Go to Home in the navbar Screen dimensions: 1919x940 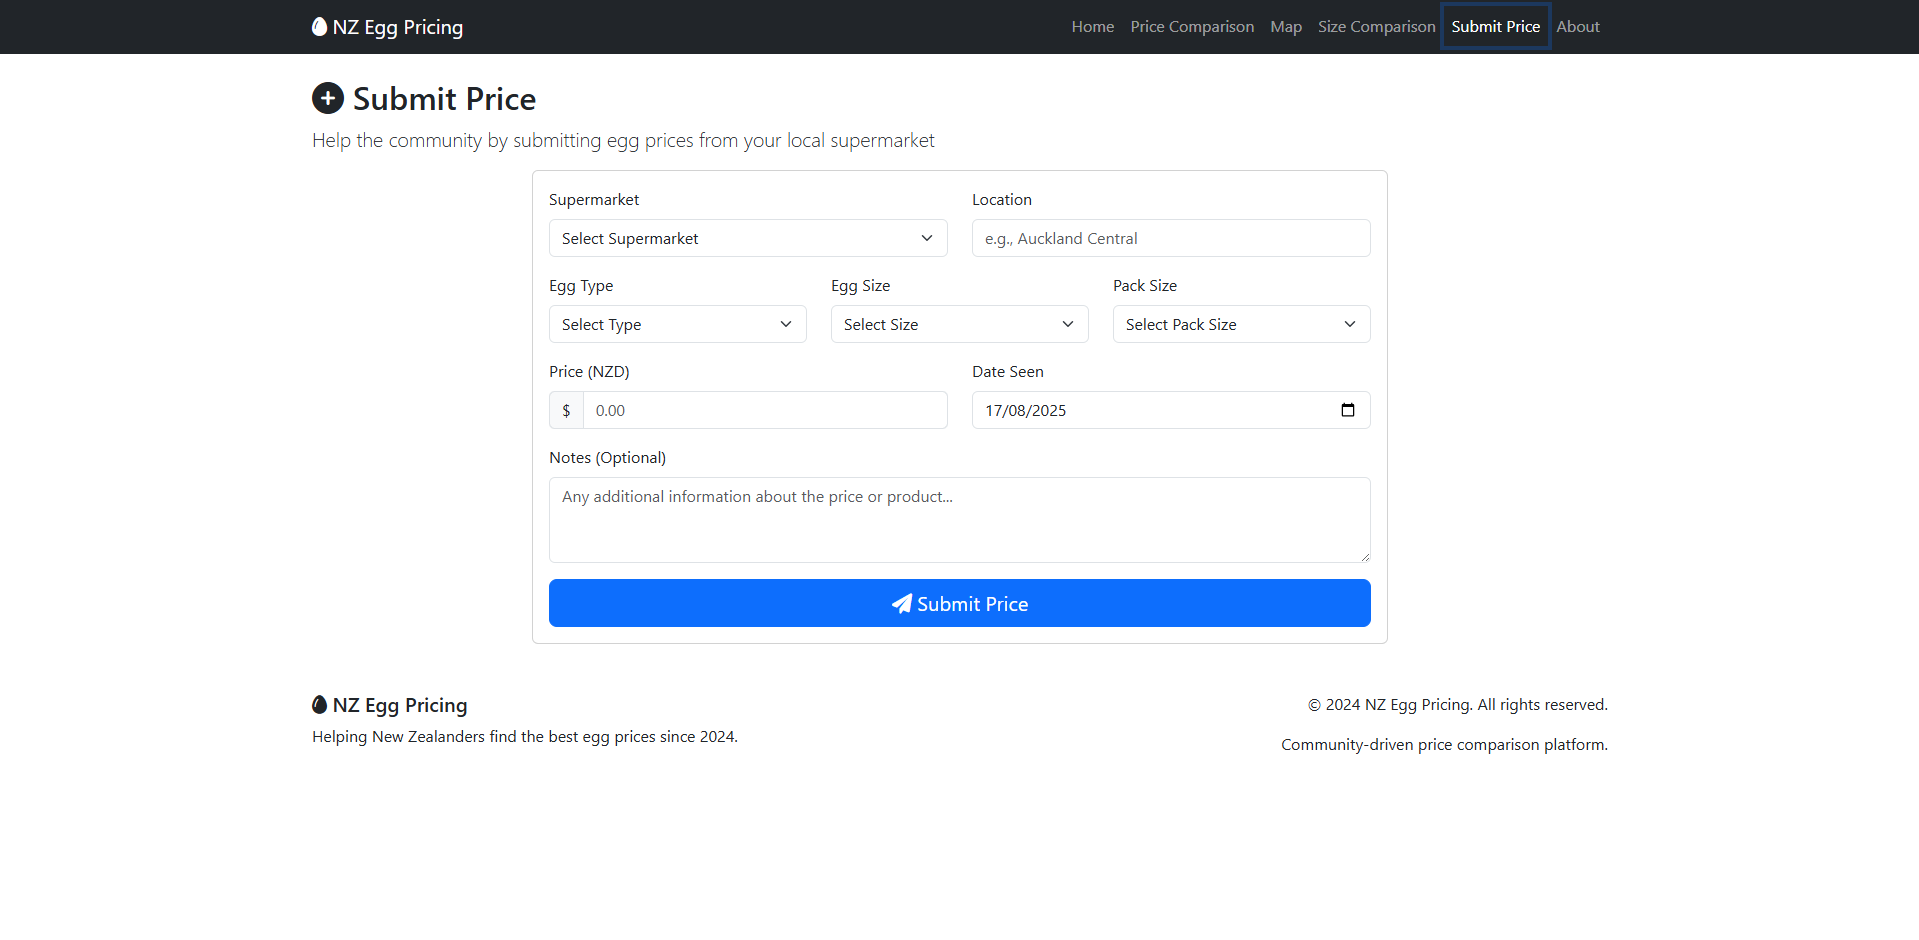[1093, 27]
